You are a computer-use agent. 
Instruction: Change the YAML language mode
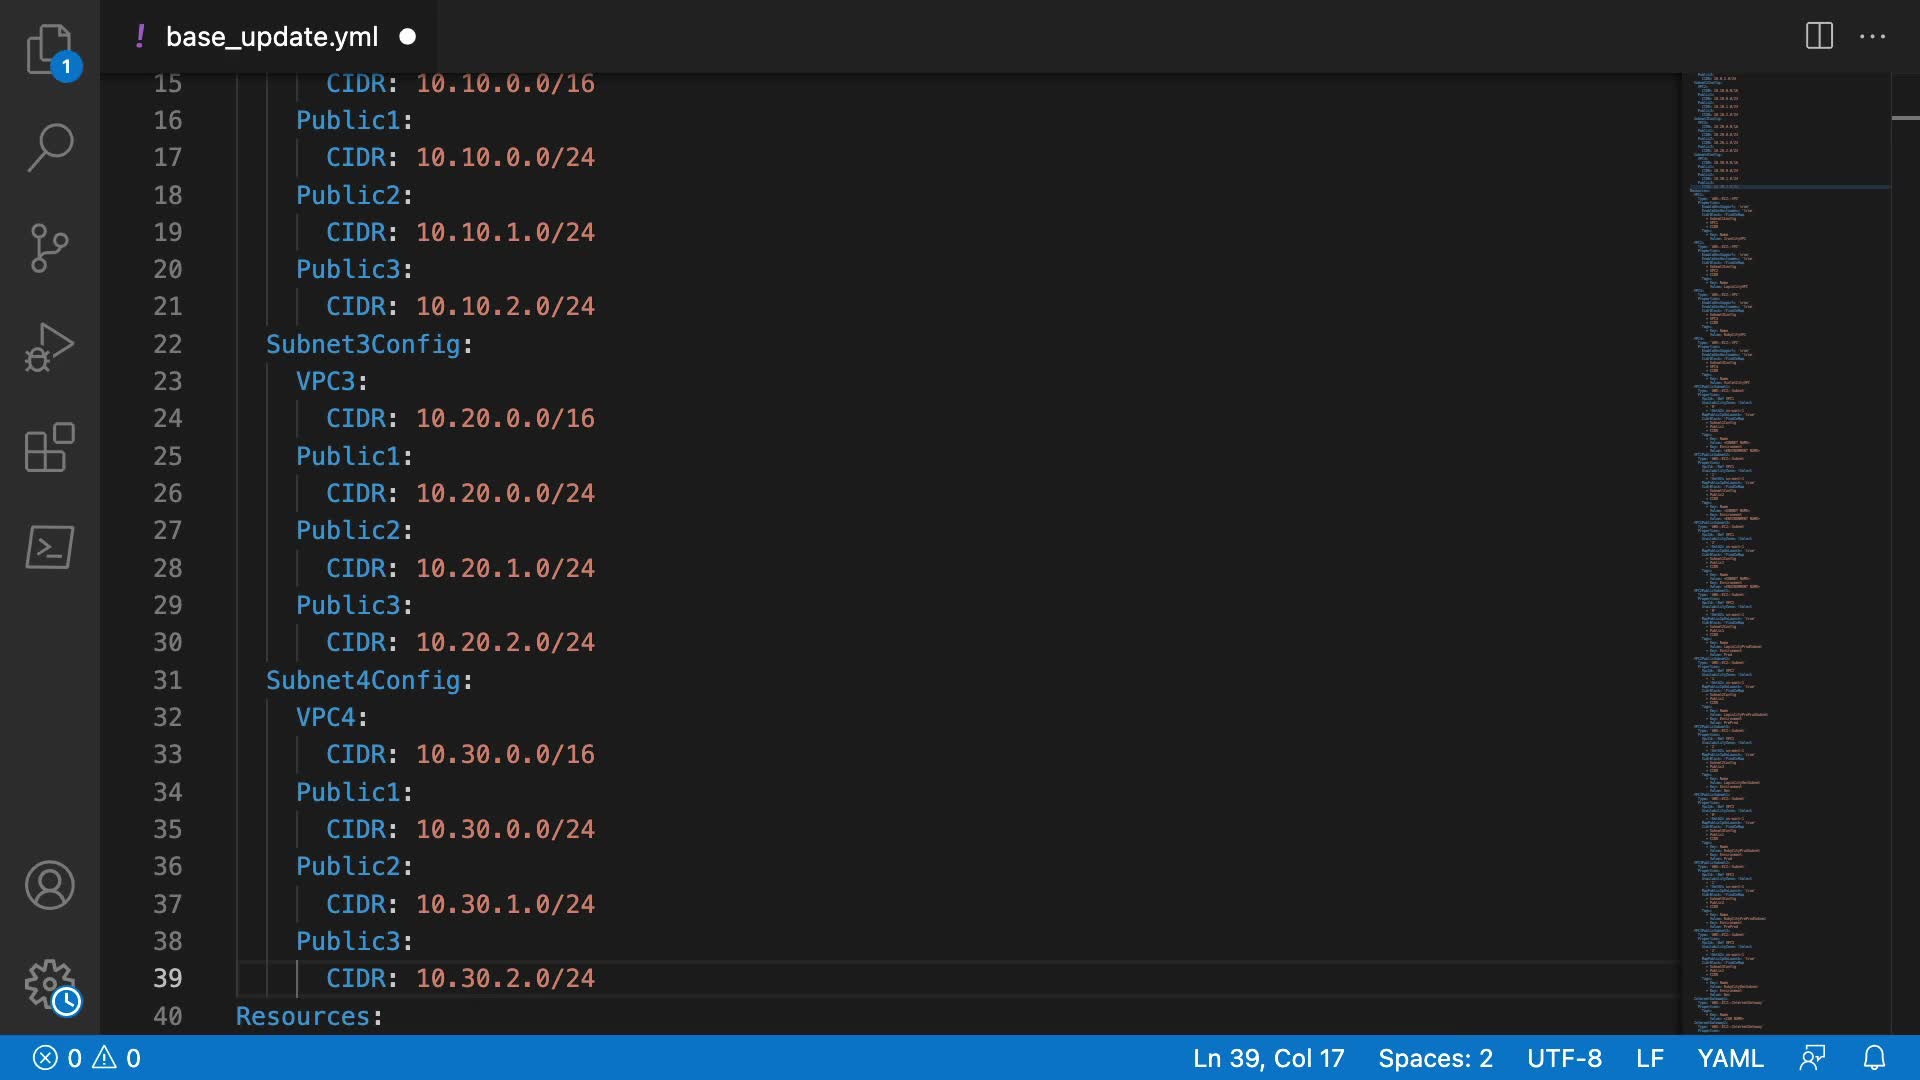[x=1730, y=1058]
